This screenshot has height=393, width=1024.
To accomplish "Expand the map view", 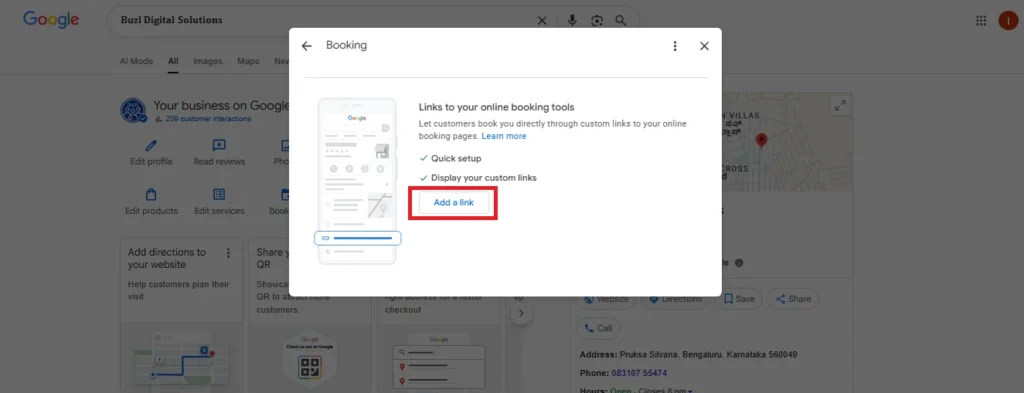I will 840,105.
